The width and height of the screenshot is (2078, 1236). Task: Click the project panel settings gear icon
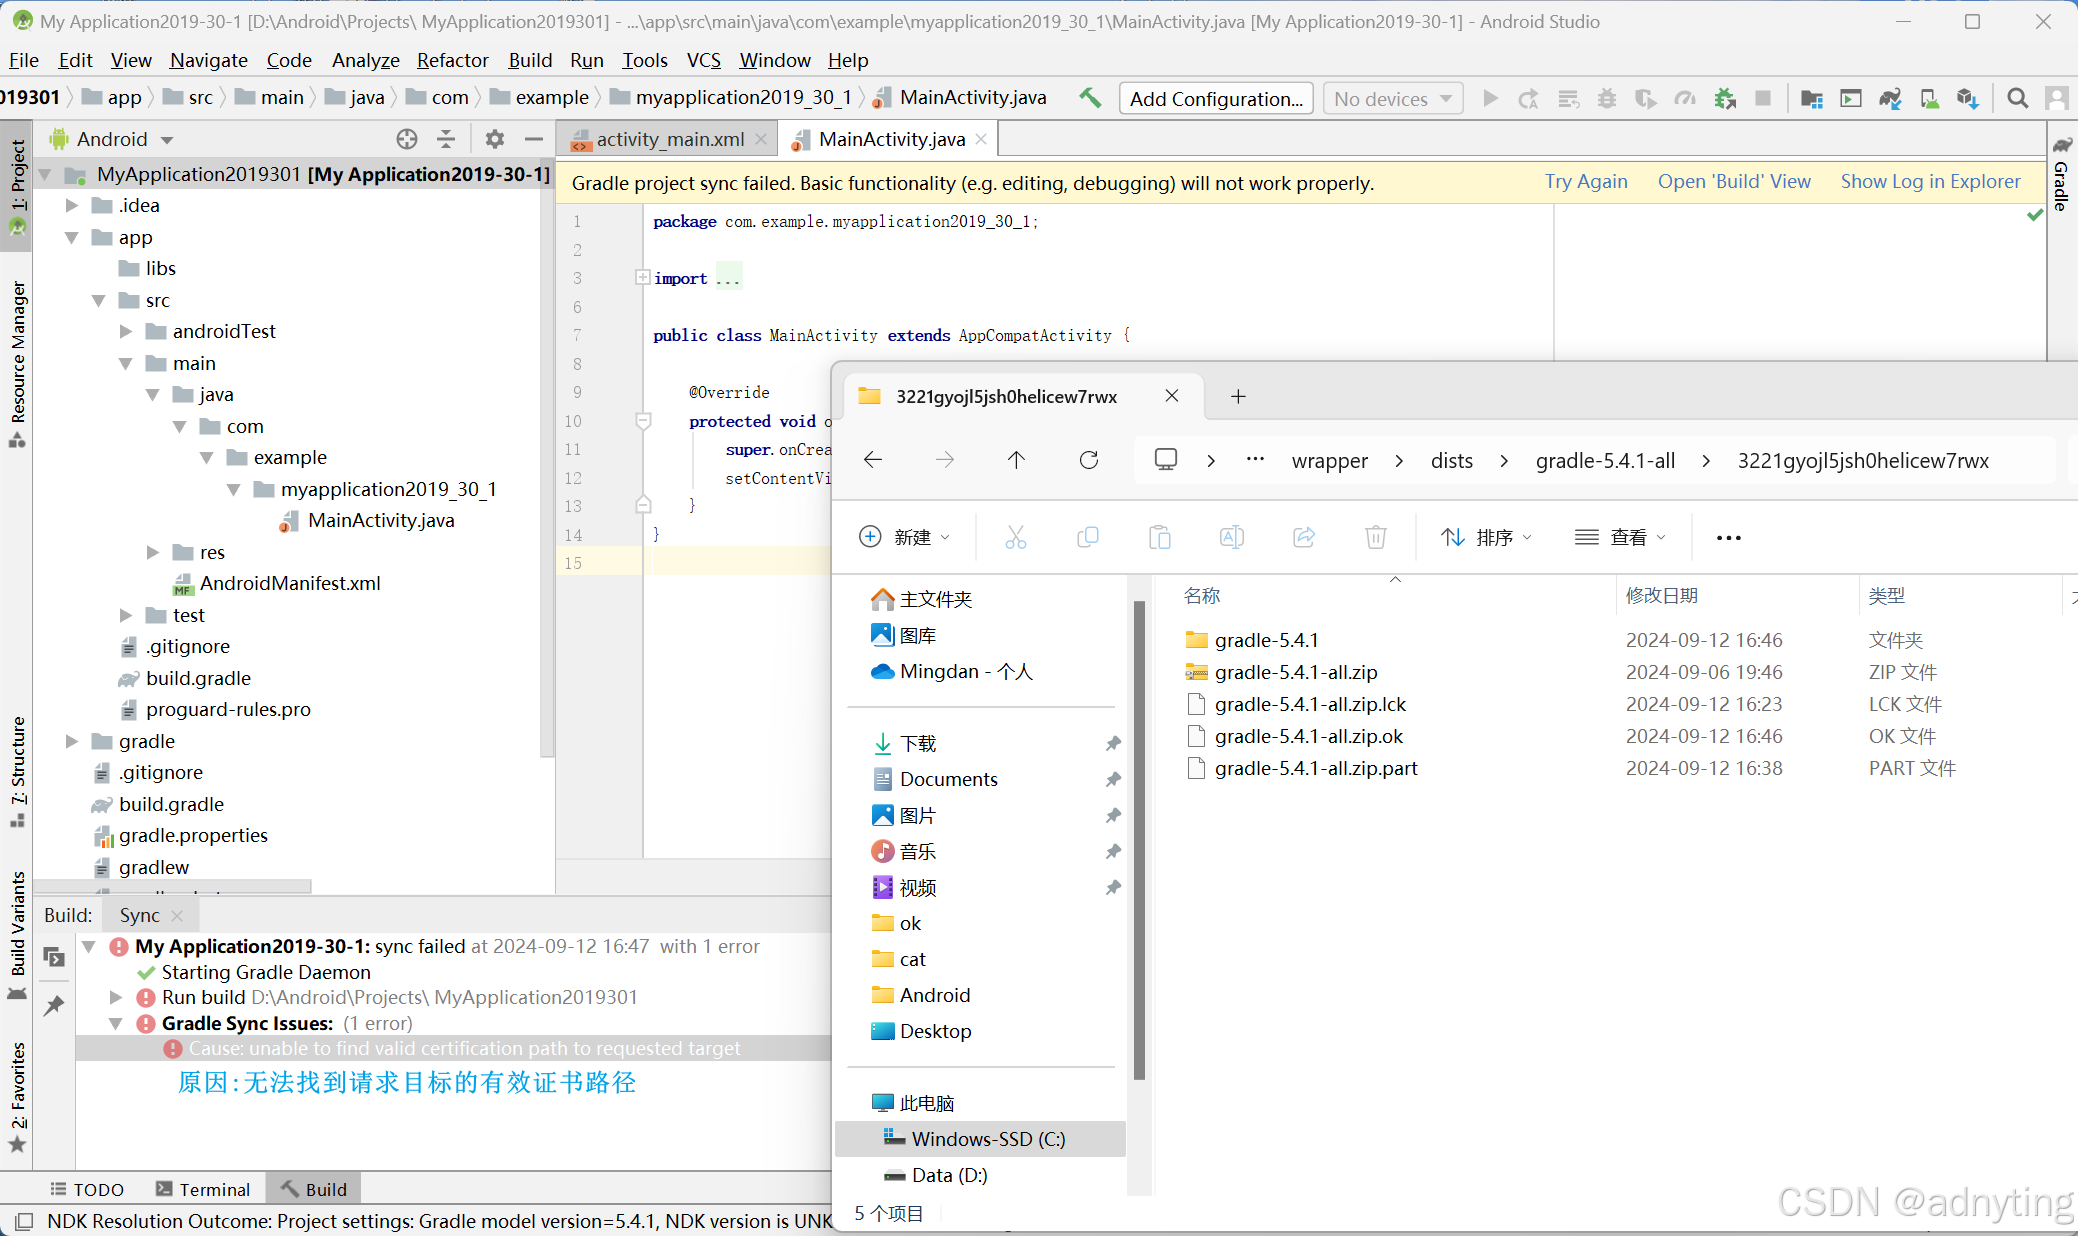click(x=494, y=139)
